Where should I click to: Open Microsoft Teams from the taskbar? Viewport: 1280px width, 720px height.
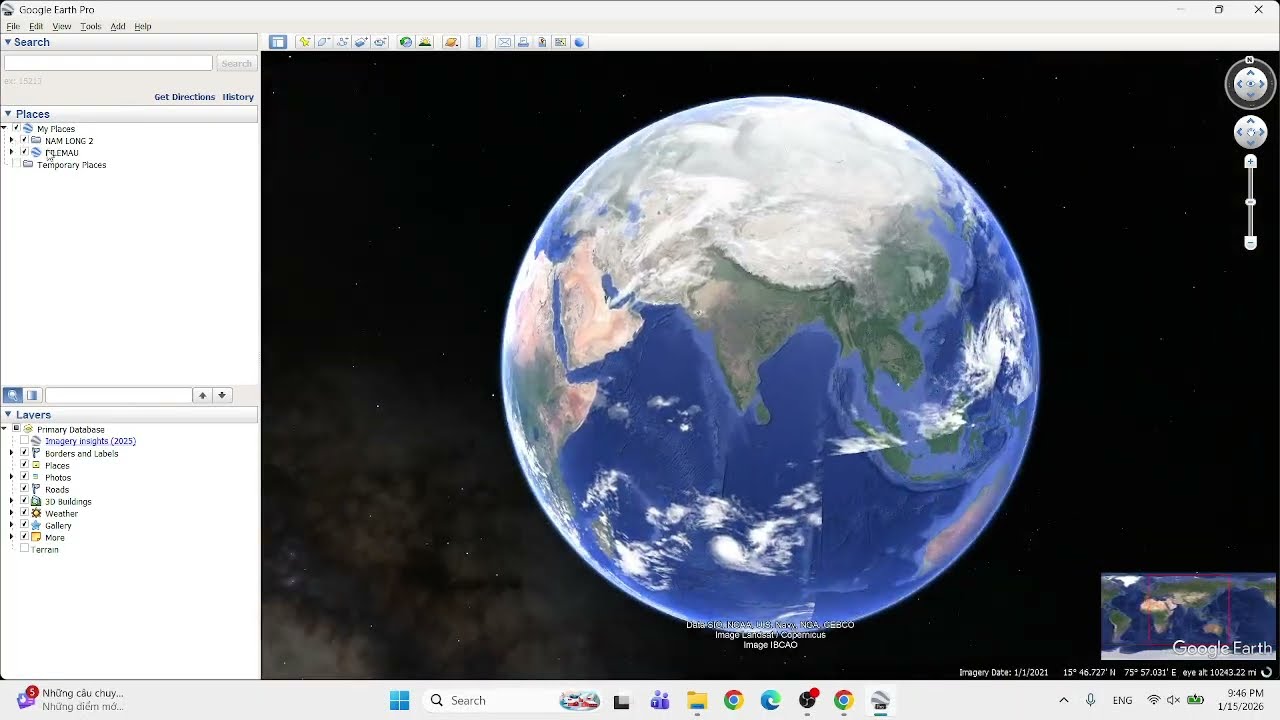(660, 700)
